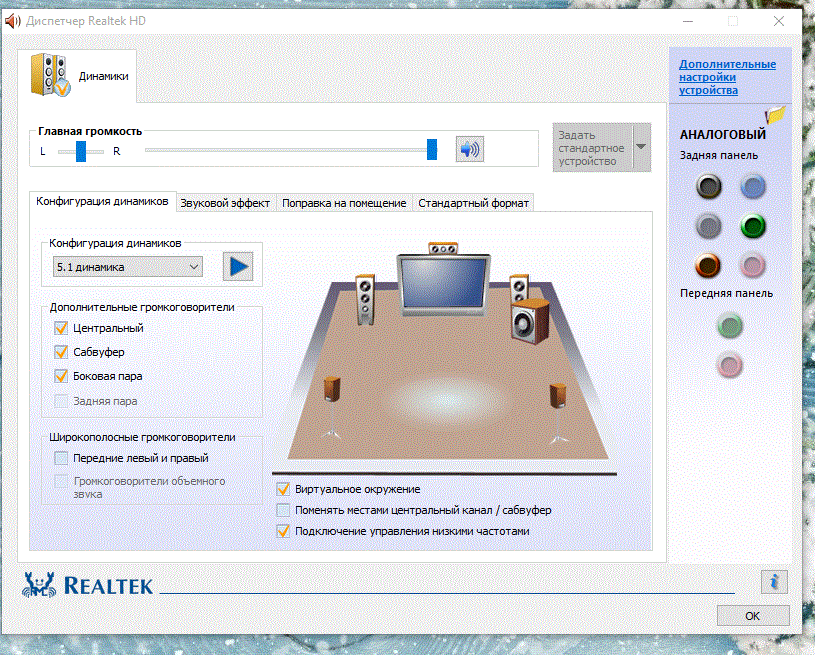This screenshot has width=815, height=655.
Task: Click Задать стандартное устройство button
Action: click(x=593, y=148)
